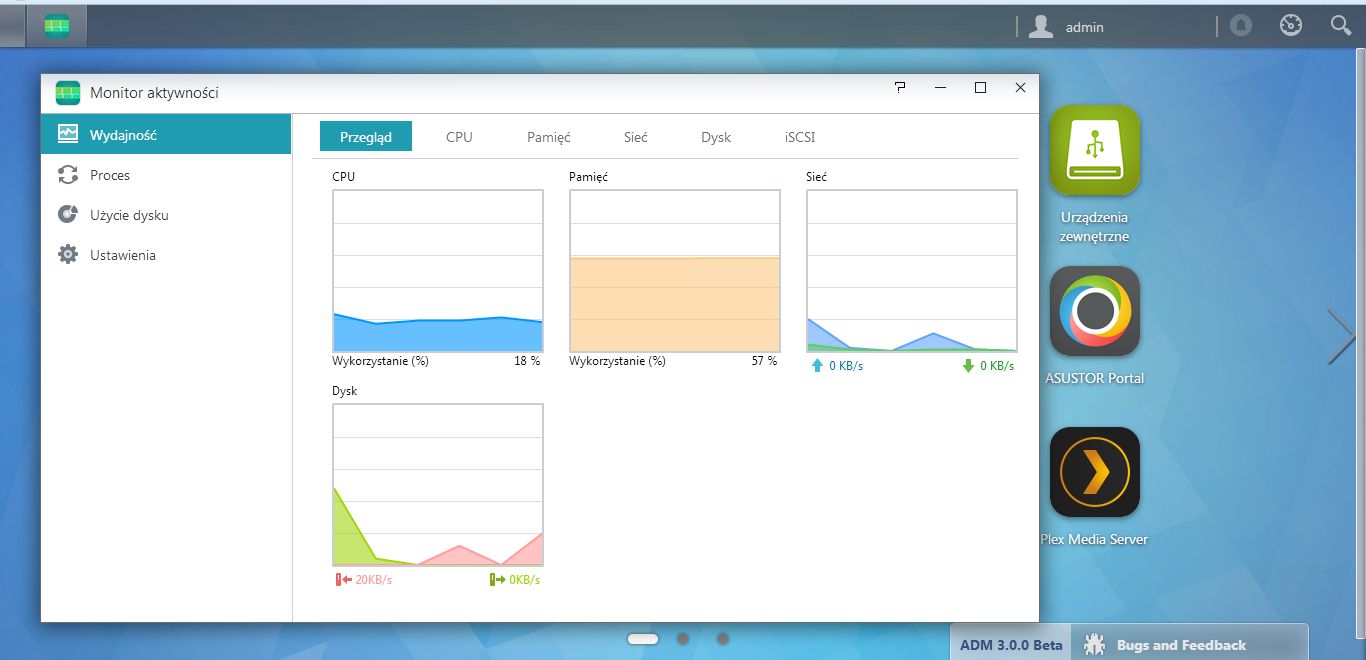Screen dimensions: 1366x660
Task: Go to next desktop page arrow
Action: (1341, 336)
